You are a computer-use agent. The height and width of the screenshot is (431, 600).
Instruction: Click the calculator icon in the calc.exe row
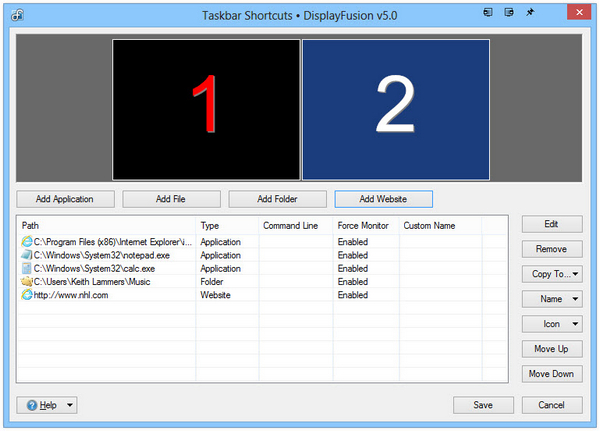(x=26, y=268)
